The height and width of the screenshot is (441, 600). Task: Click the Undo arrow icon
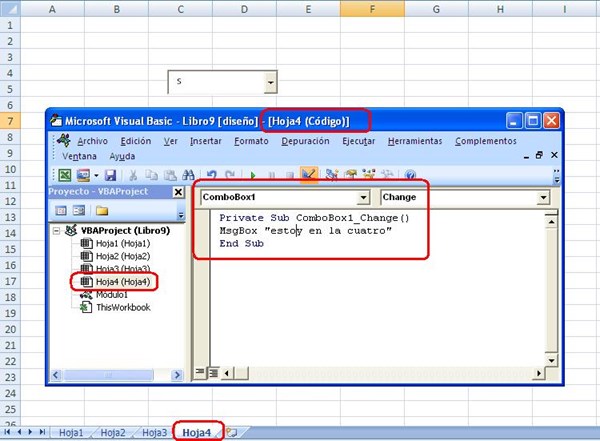212,175
